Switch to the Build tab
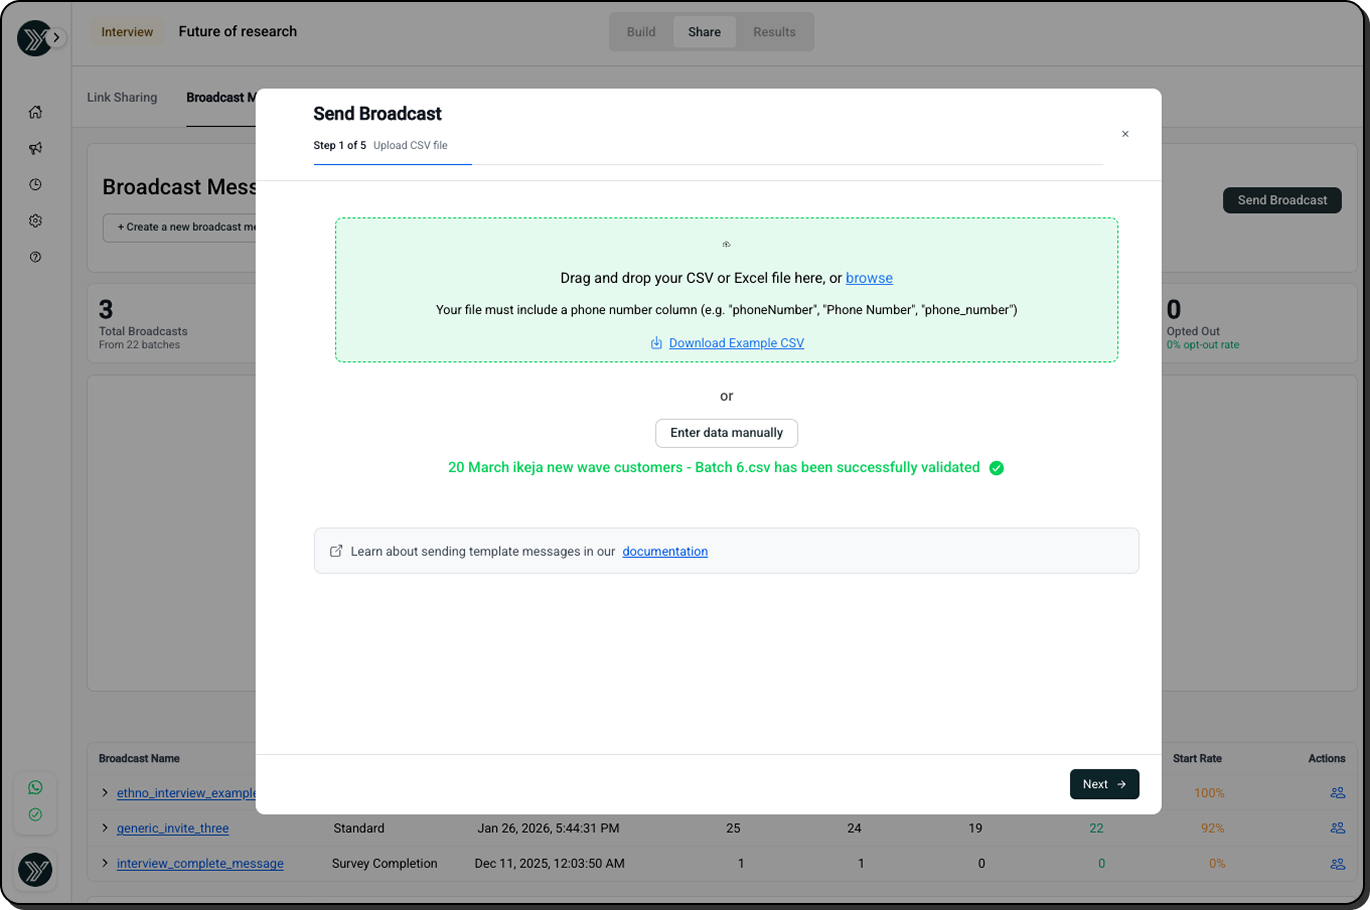 click(641, 32)
